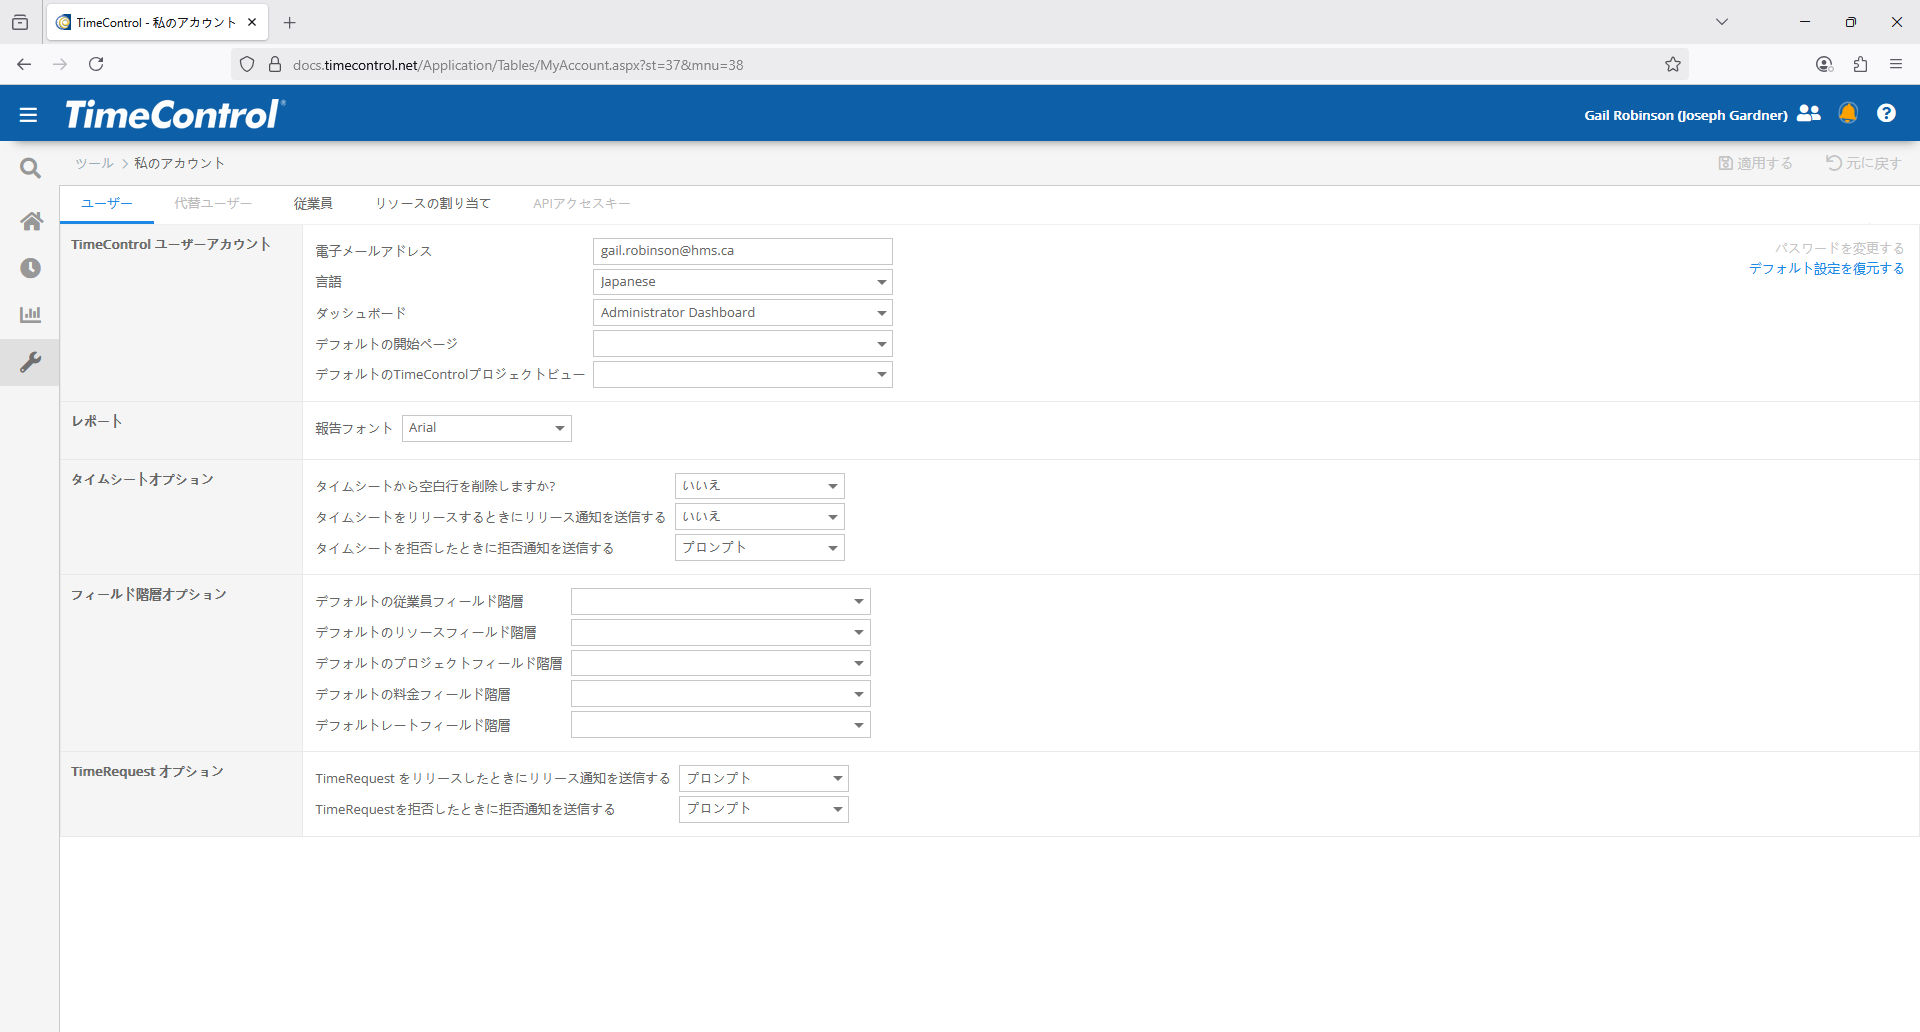
Task: Click the ツール breadcrumb link
Action: pos(94,164)
